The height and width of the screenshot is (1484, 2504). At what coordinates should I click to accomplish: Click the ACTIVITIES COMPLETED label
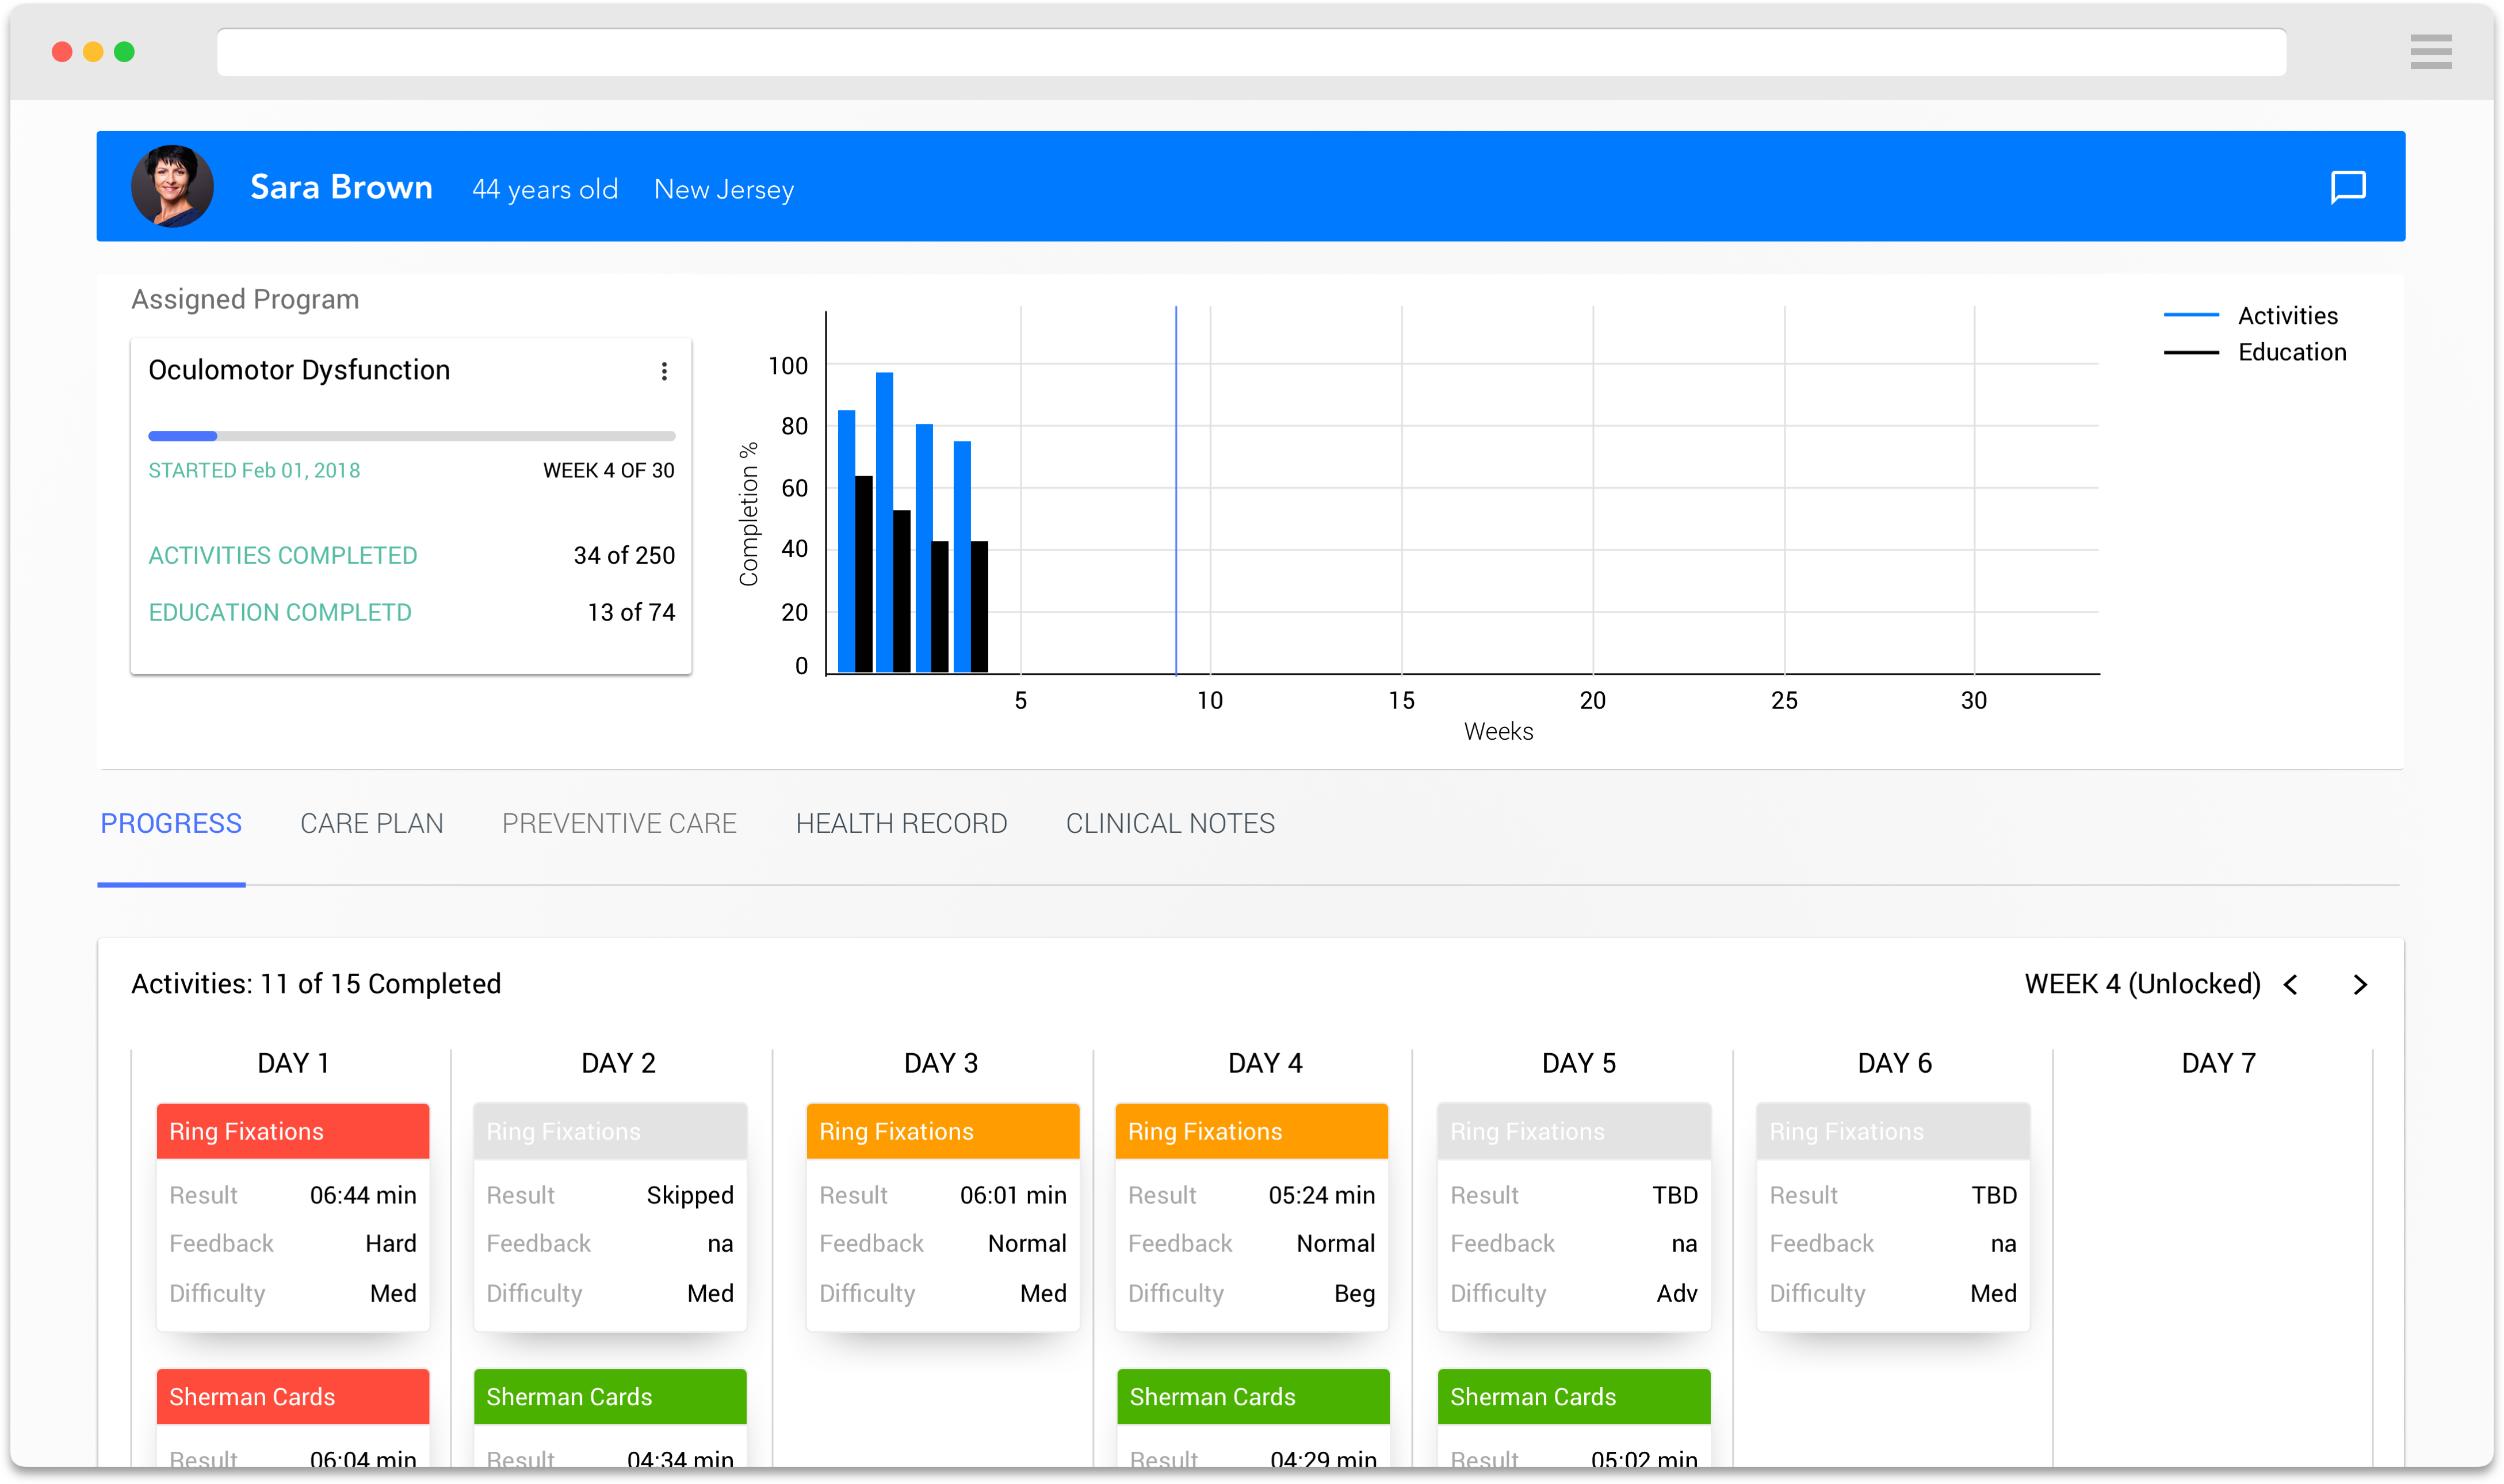click(283, 555)
